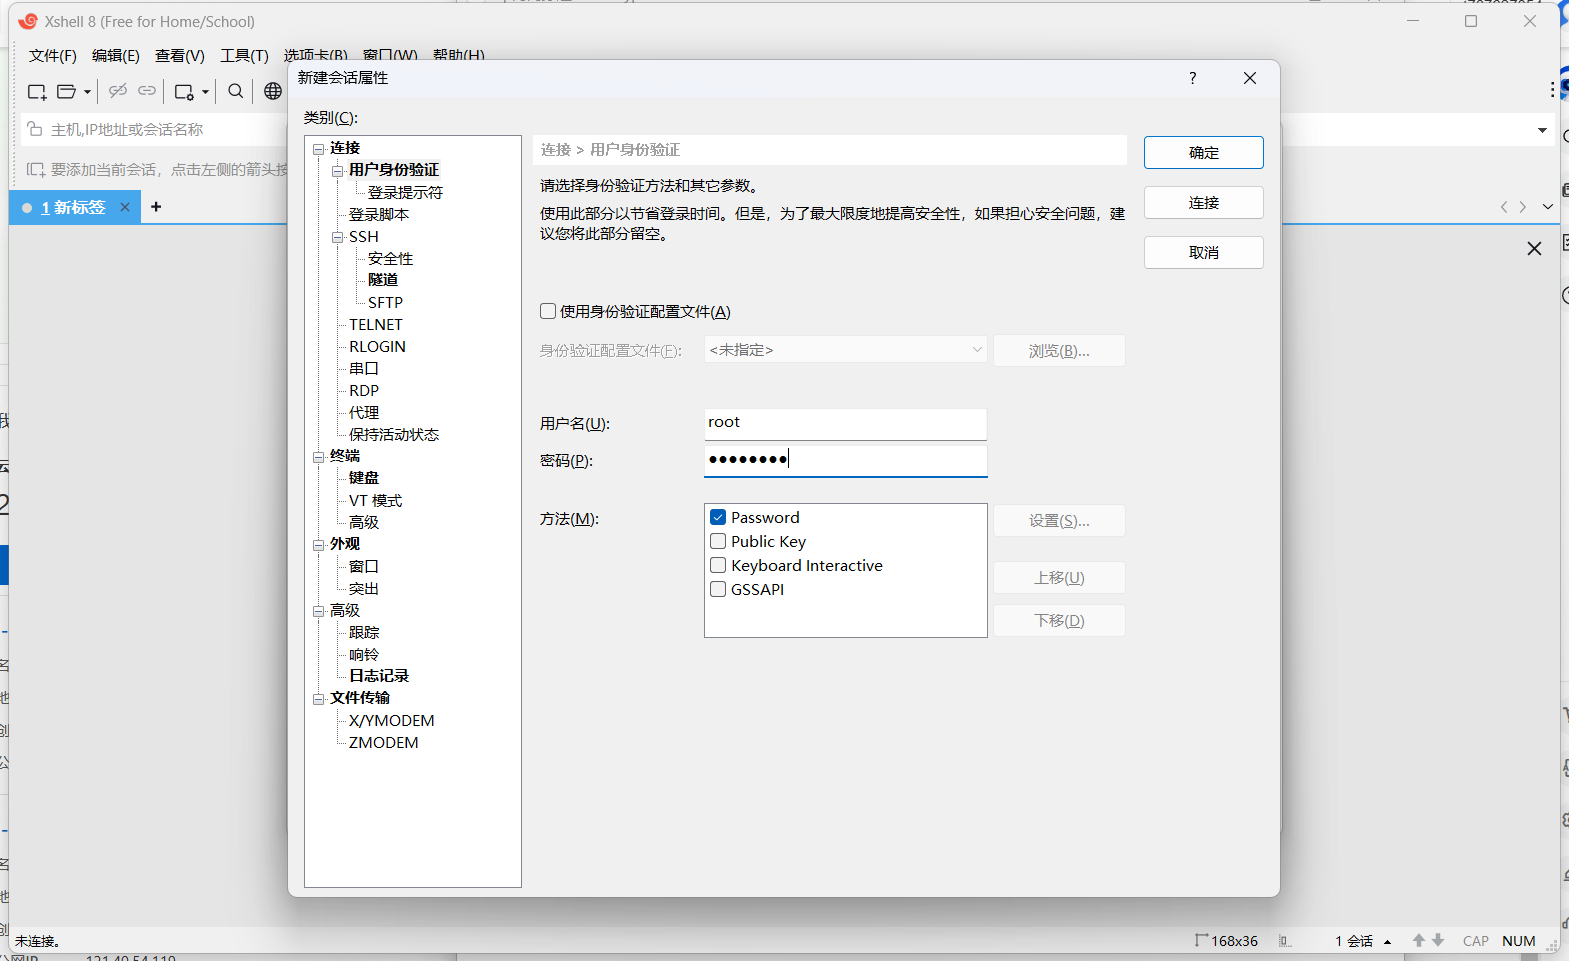The image size is (1569, 961).
Task: Click the magnifier search toolbar icon
Action: 236,91
